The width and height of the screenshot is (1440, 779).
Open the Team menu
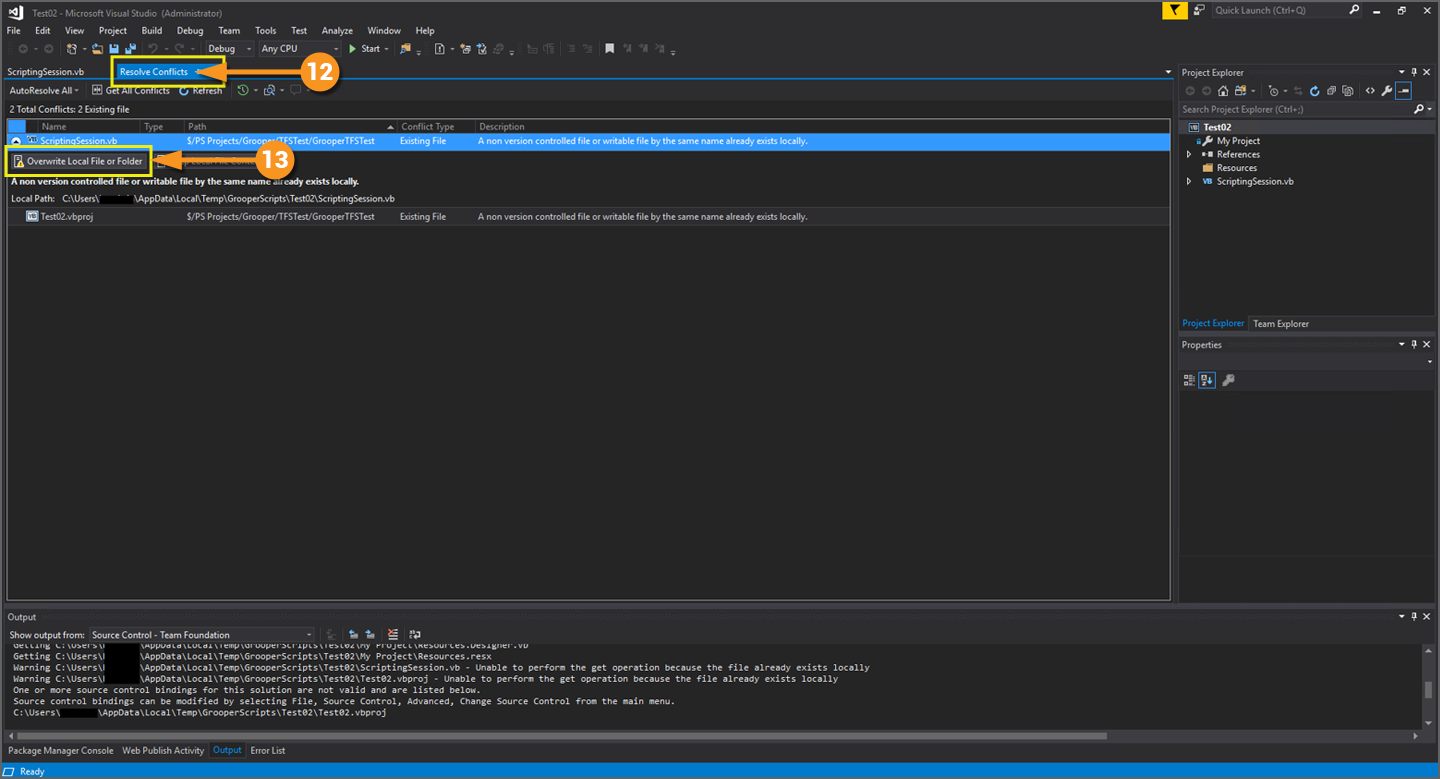[x=229, y=31]
